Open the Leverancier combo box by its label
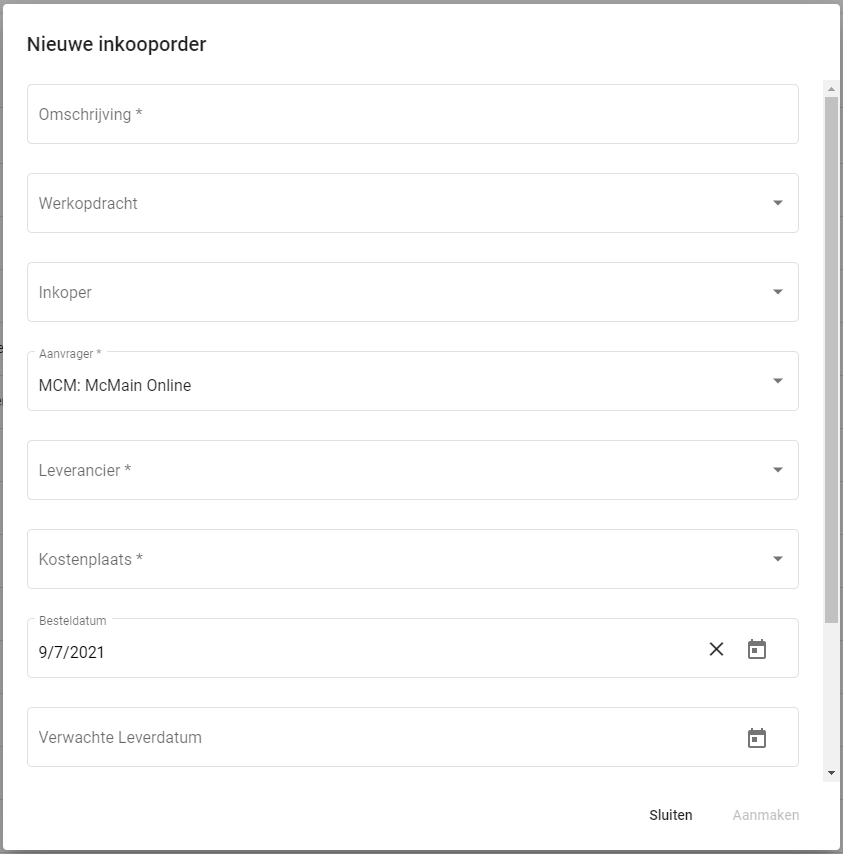 (85, 470)
